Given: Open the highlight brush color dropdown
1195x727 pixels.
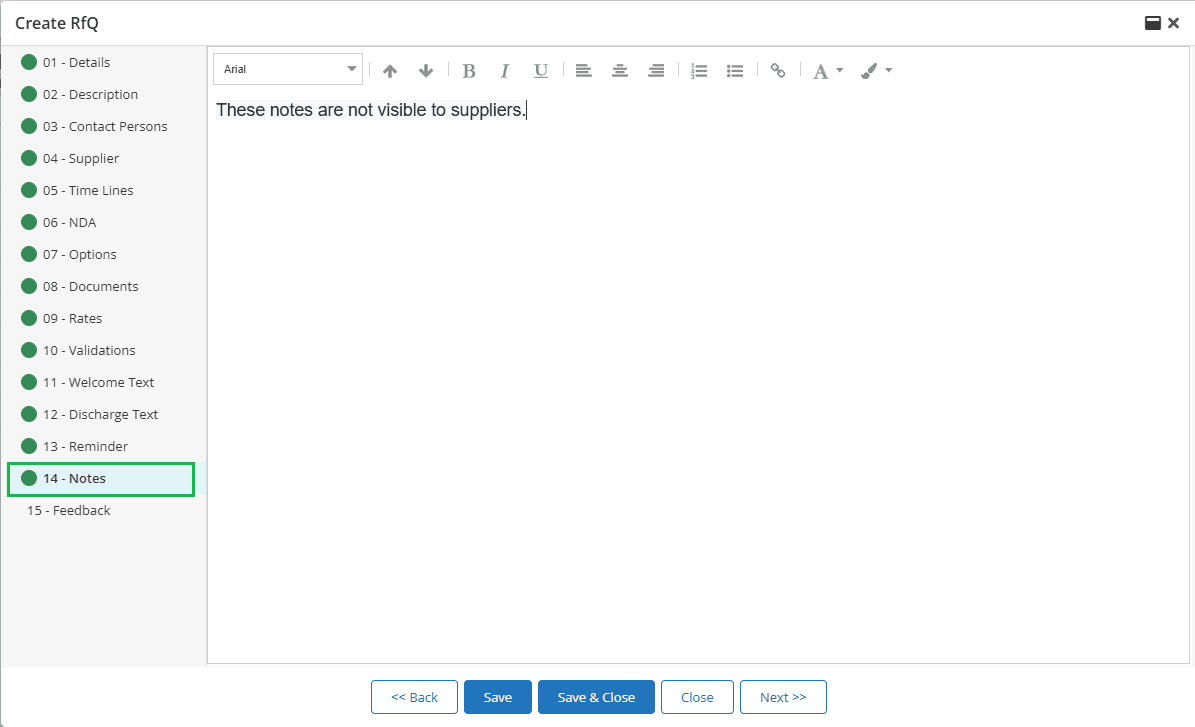Looking at the screenshot, I should pos(876,71).
